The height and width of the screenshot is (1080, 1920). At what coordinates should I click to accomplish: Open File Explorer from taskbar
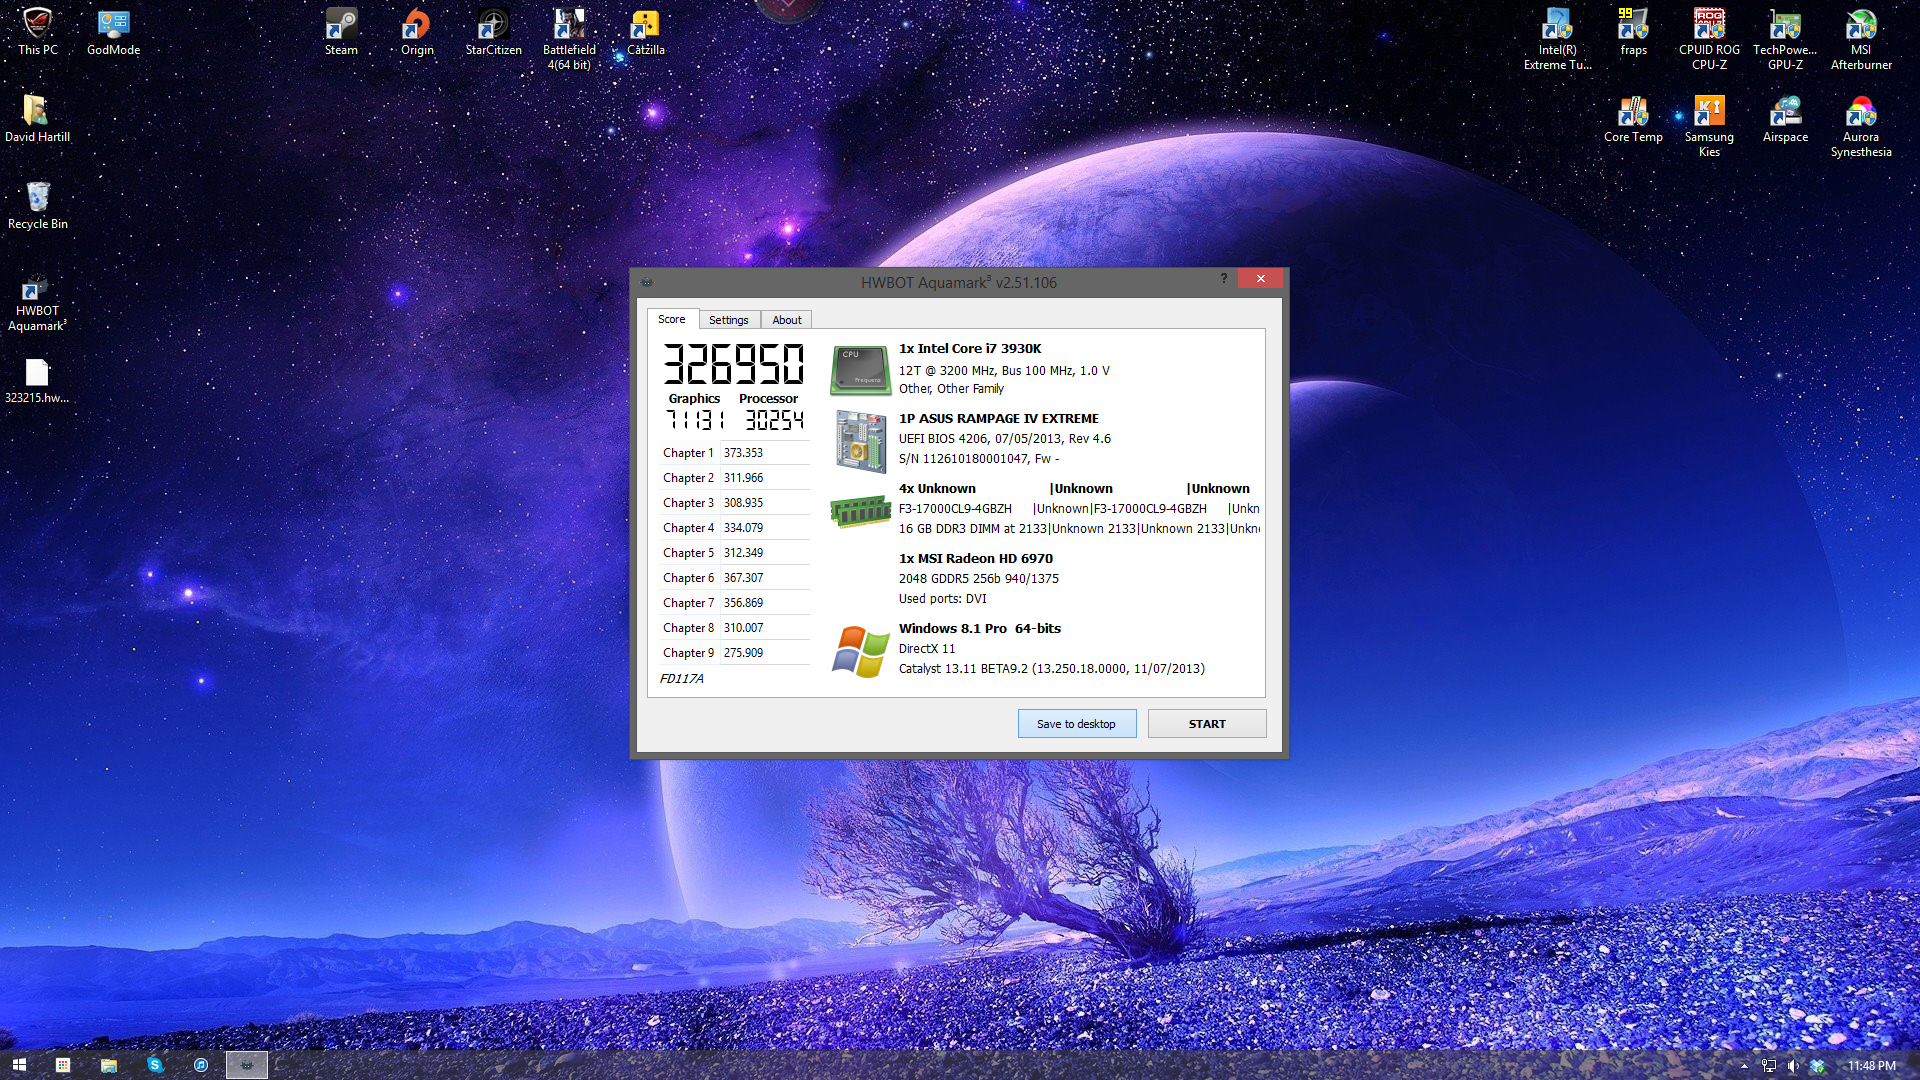[109, 1065]
